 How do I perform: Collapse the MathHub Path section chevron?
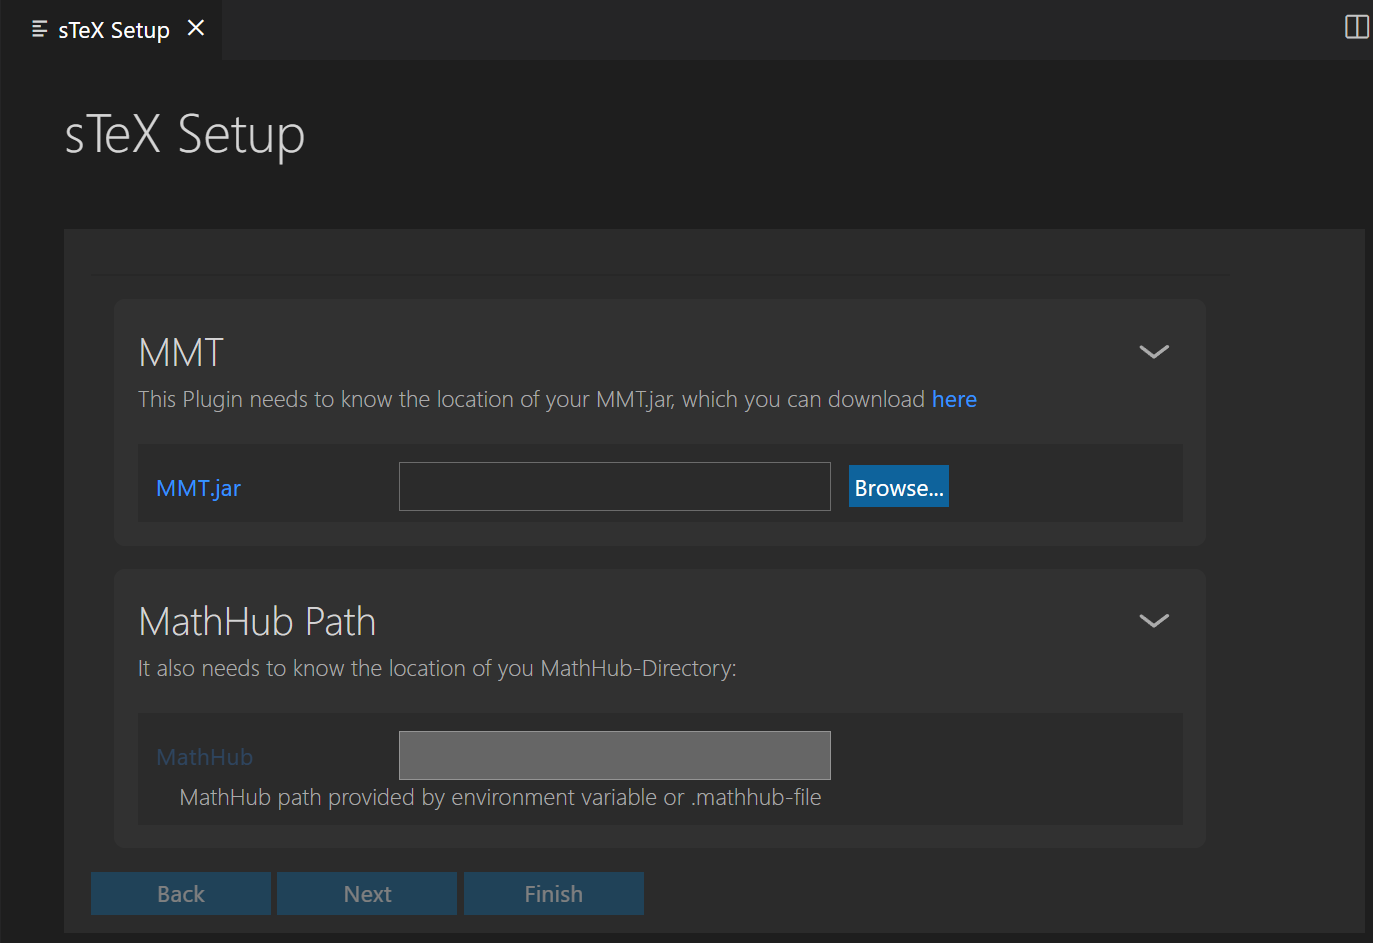pos(1153,621)
